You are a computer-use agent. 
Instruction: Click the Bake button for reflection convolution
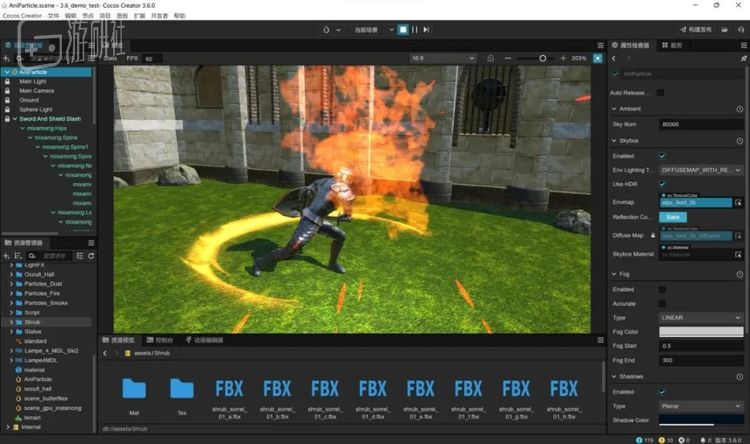(x=672, y=216)
